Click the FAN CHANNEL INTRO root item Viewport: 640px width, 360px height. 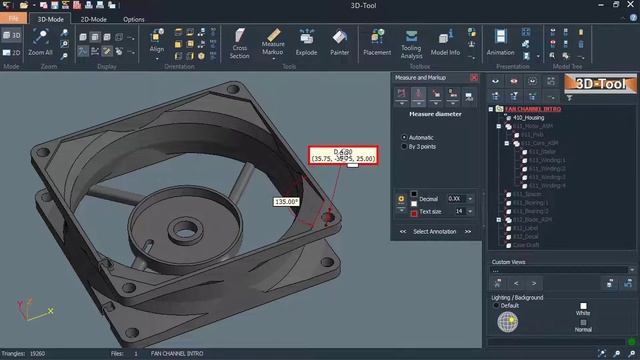pos(533,109)
